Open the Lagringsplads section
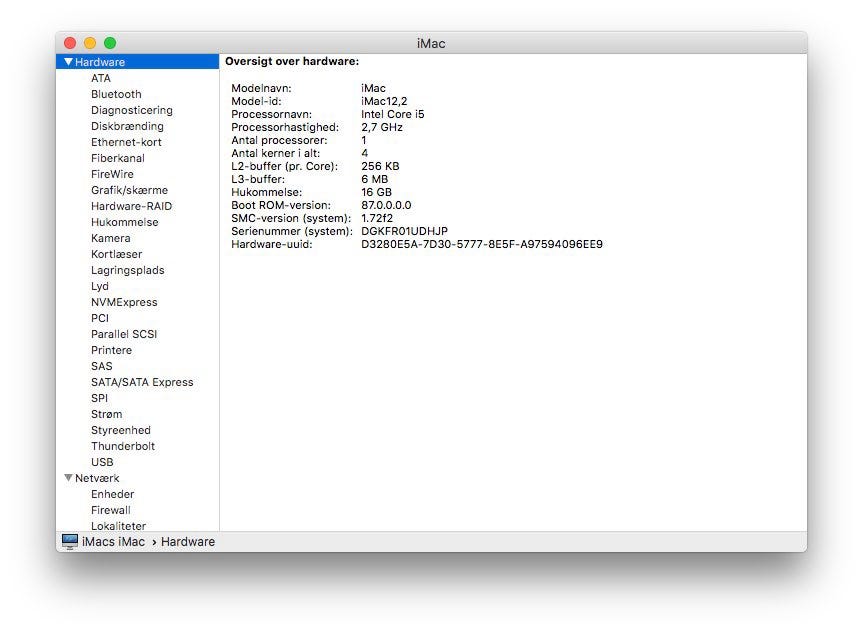This screenshot has width=863, height=632. 128,270
